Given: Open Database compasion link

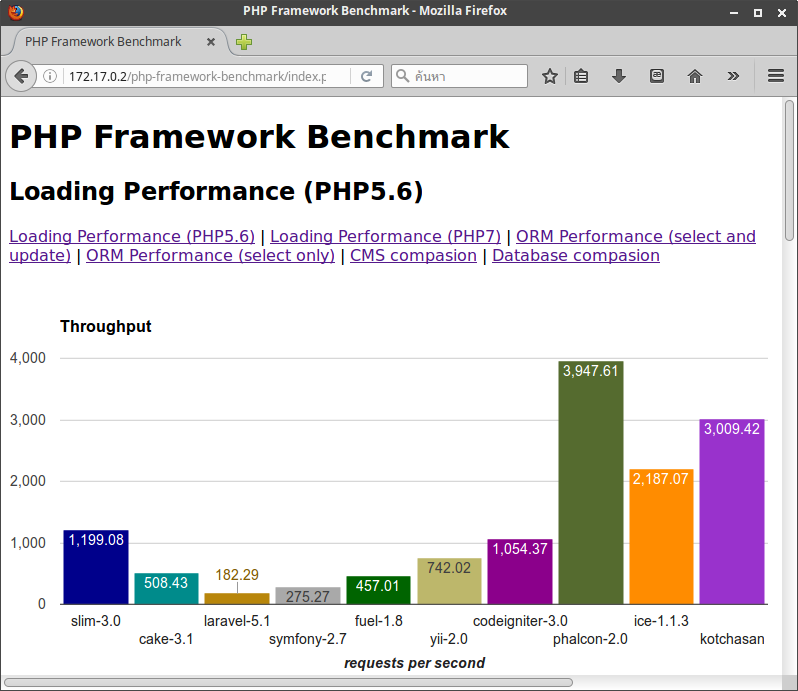Looking at the screenshot, I should [576, 255].
